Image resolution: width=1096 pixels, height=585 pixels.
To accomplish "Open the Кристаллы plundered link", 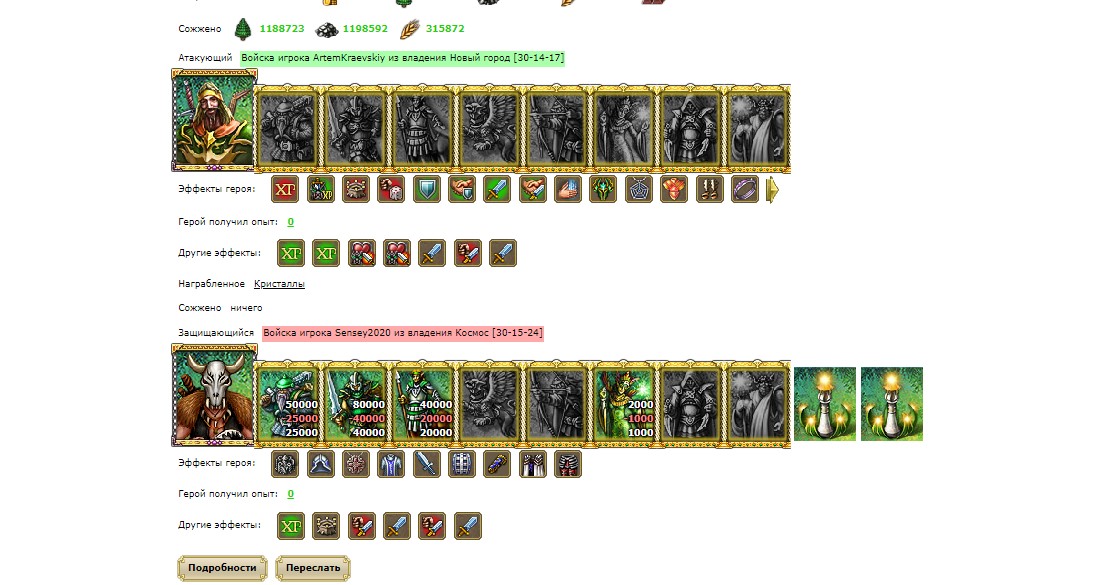I will pos(279,284).
